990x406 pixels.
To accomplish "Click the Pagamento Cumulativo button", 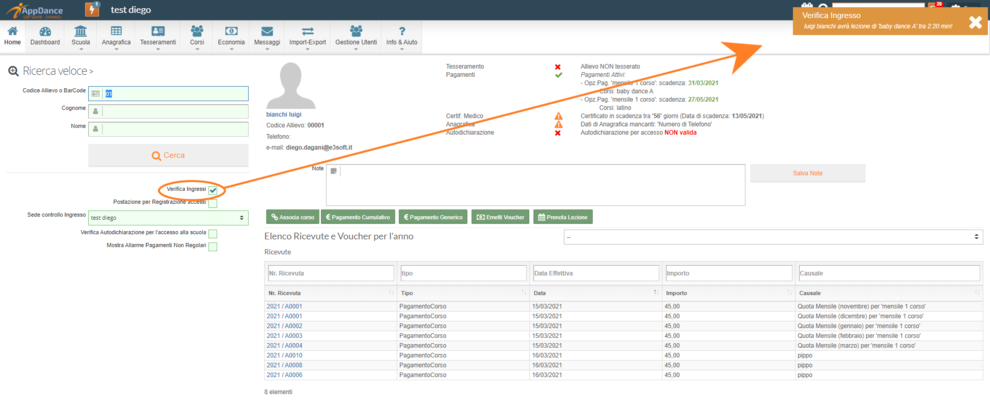I will click(359, 217).
